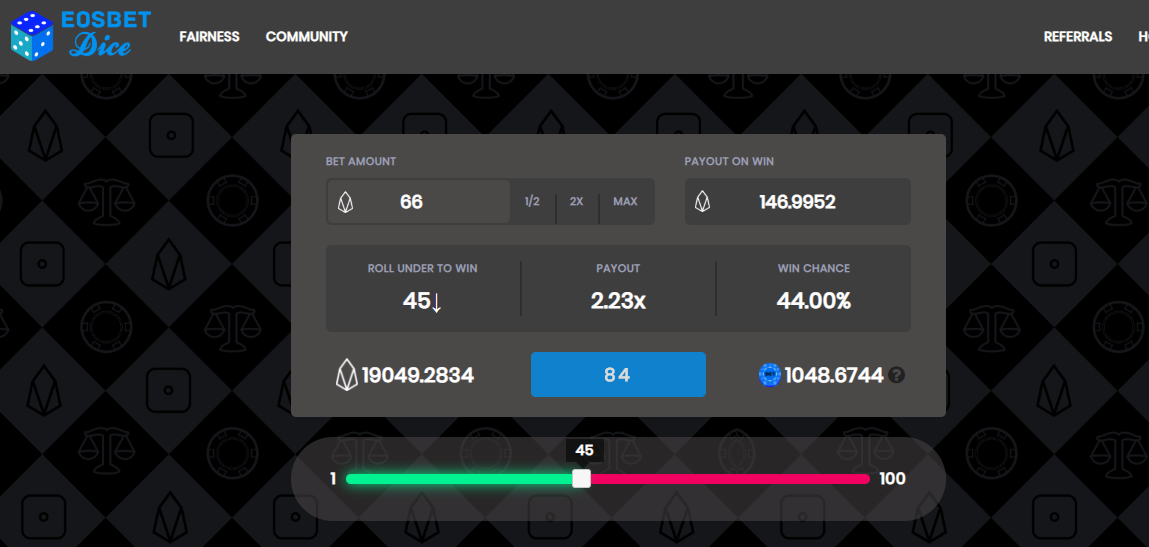
Task: Click the bet amount field showing 66
Action: tap(418, 202)
